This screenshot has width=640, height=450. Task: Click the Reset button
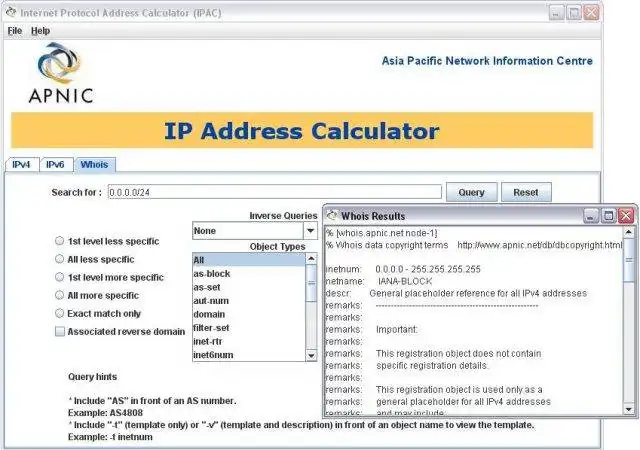tap(526, 192)
